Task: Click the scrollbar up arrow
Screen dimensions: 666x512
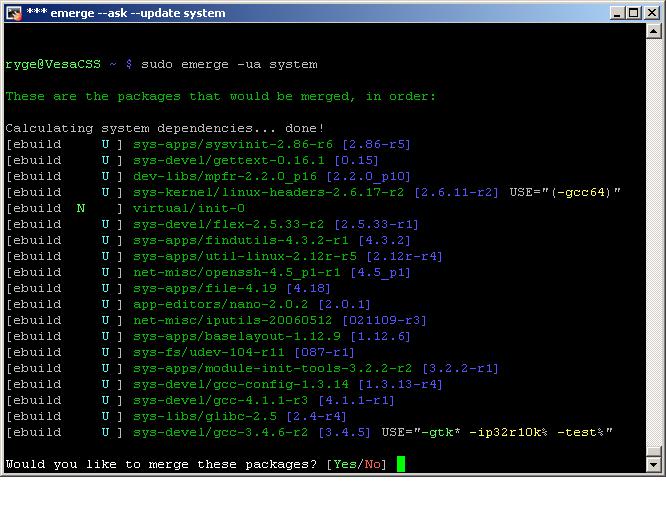Action: [653, 31]
